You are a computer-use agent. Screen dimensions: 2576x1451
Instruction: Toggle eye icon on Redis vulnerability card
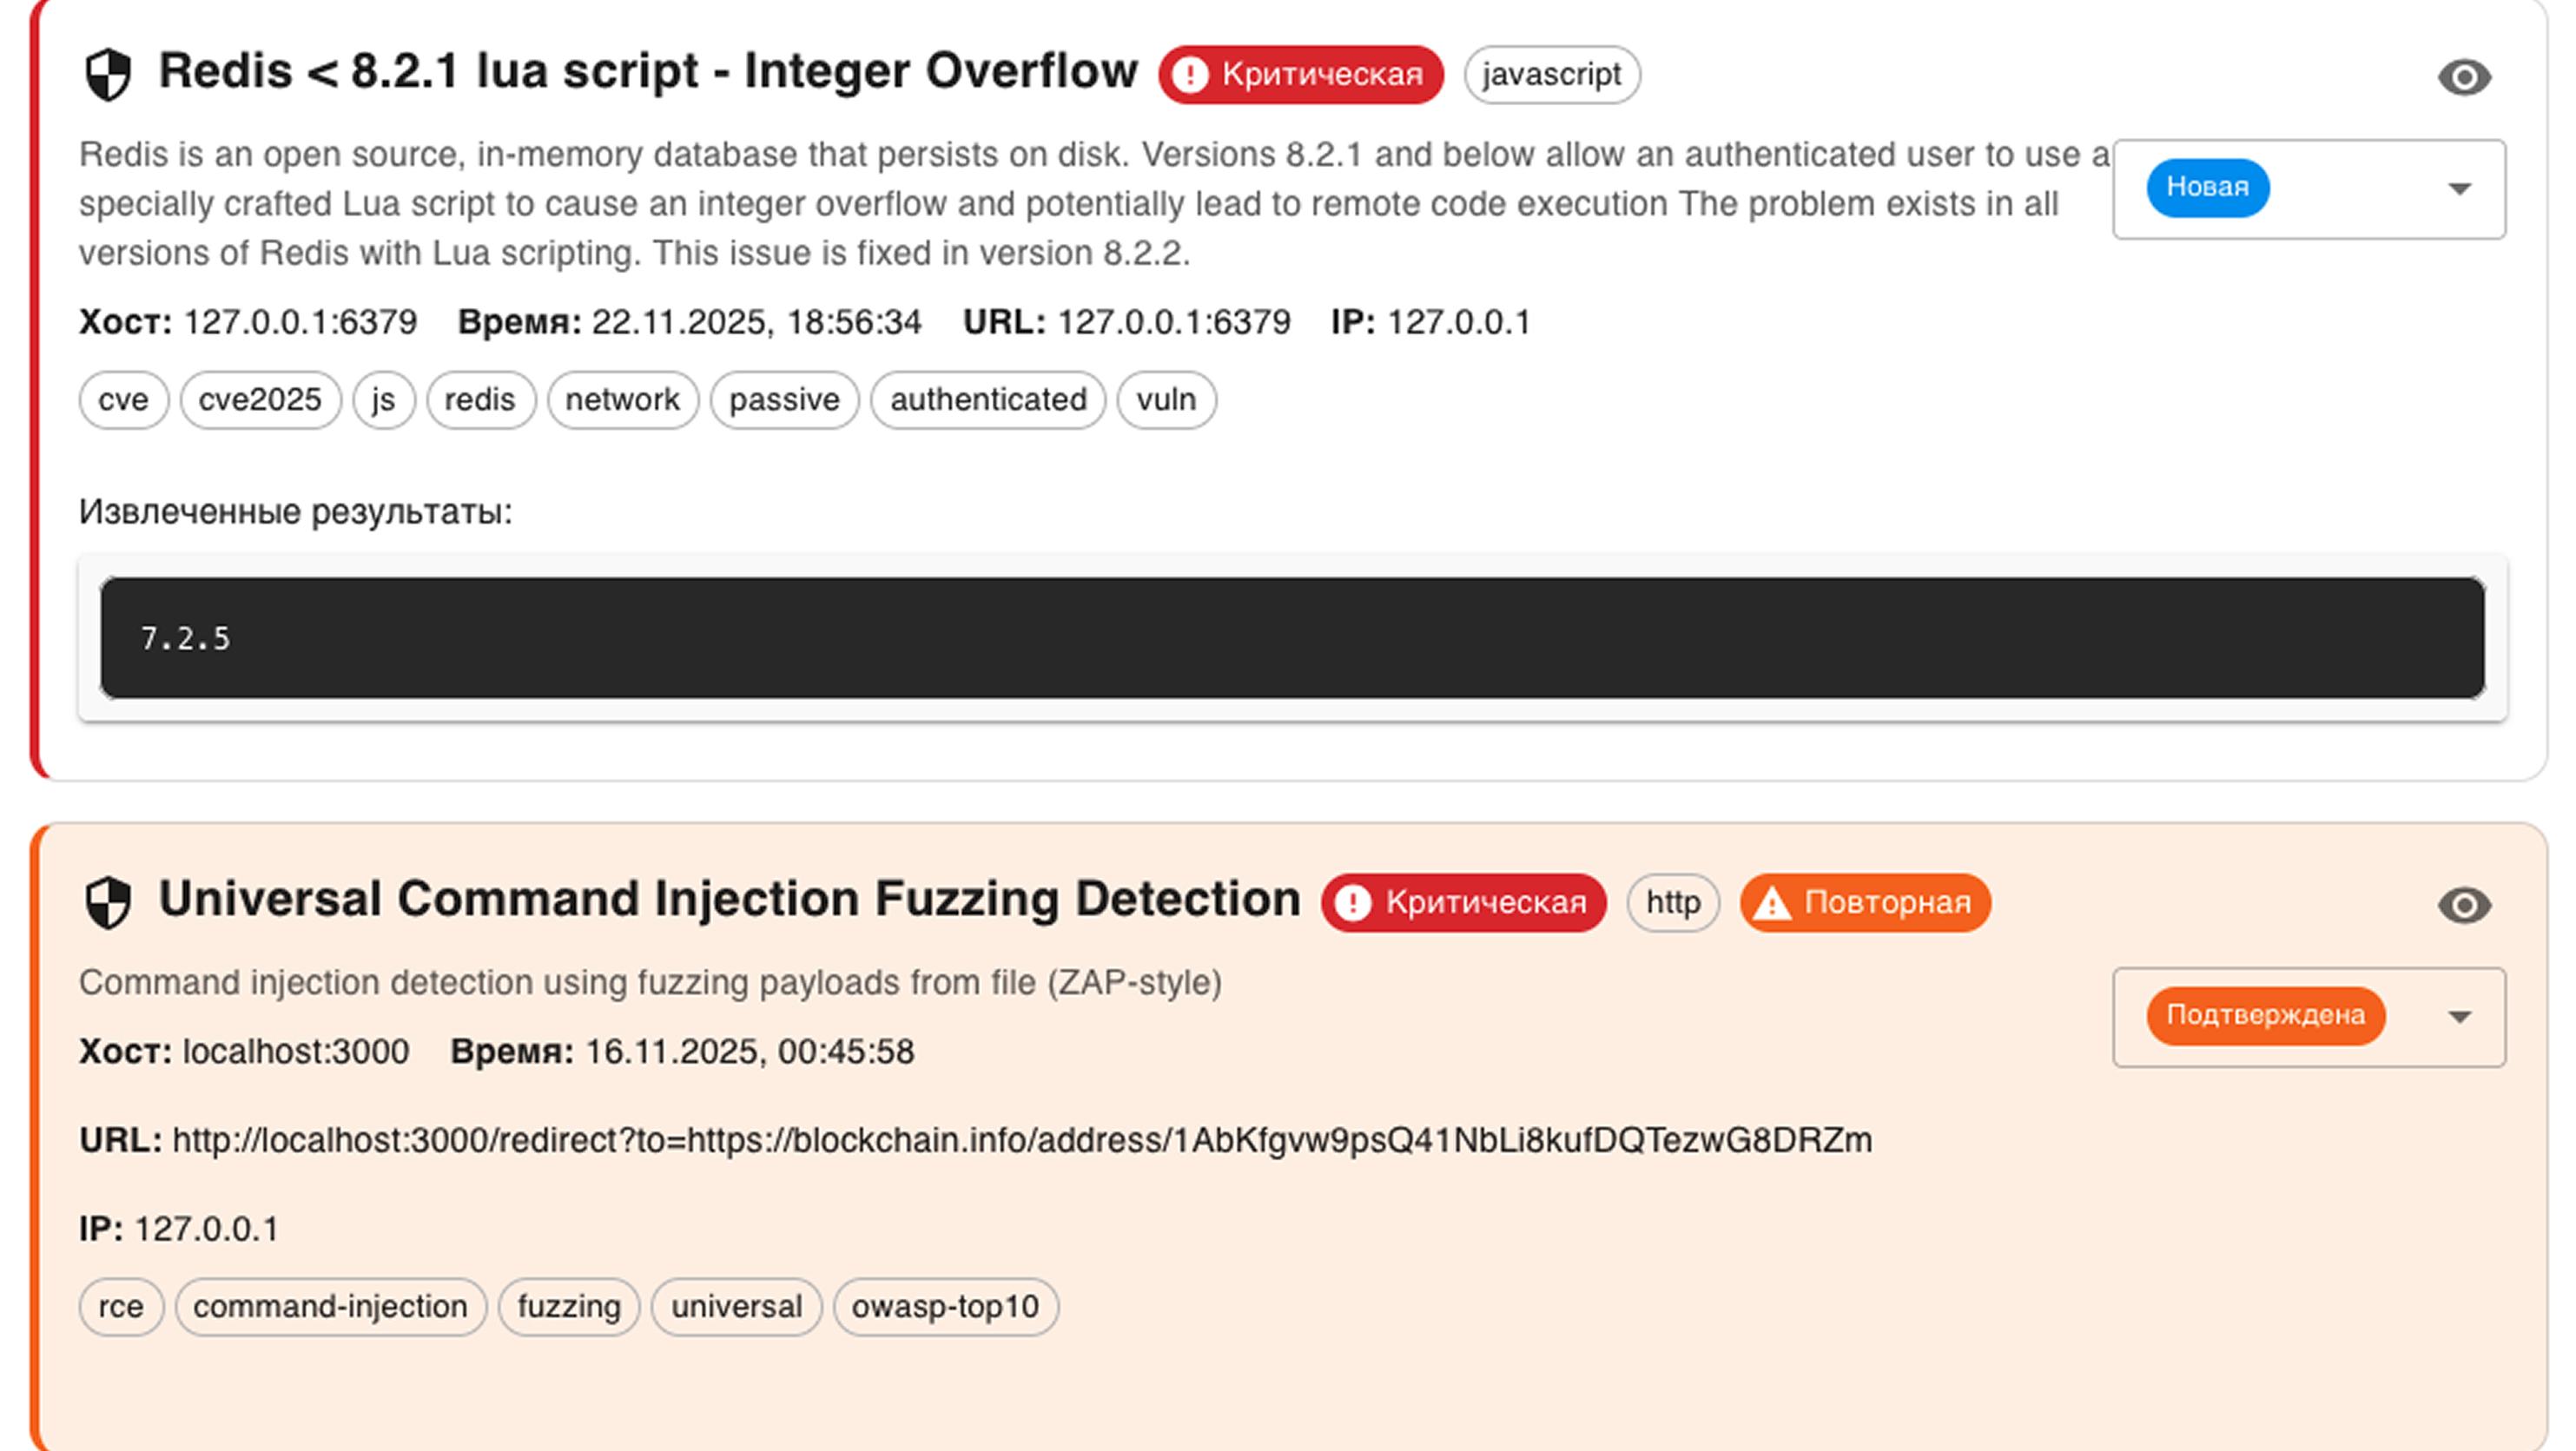tap(2463, 77)
